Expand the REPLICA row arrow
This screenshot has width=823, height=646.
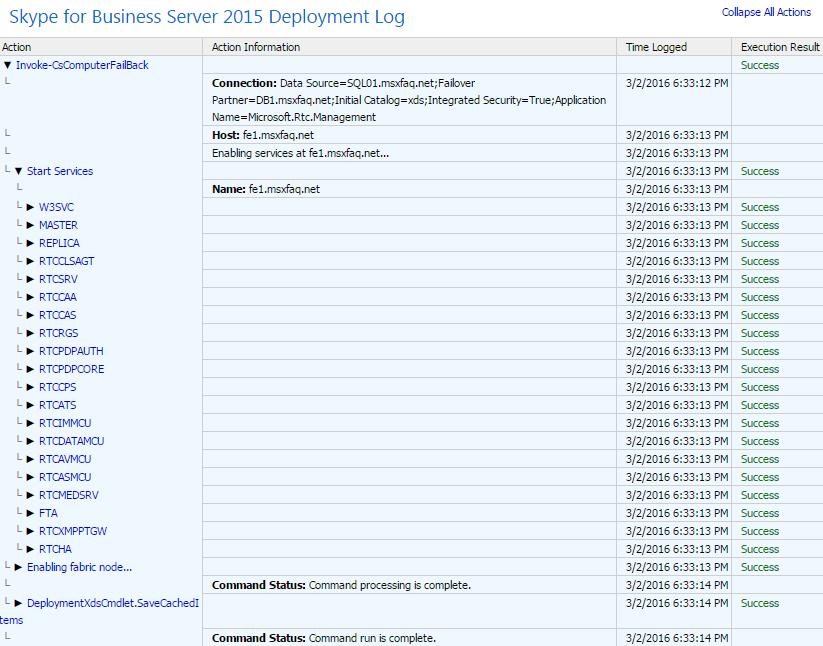(x=30, y=243)
